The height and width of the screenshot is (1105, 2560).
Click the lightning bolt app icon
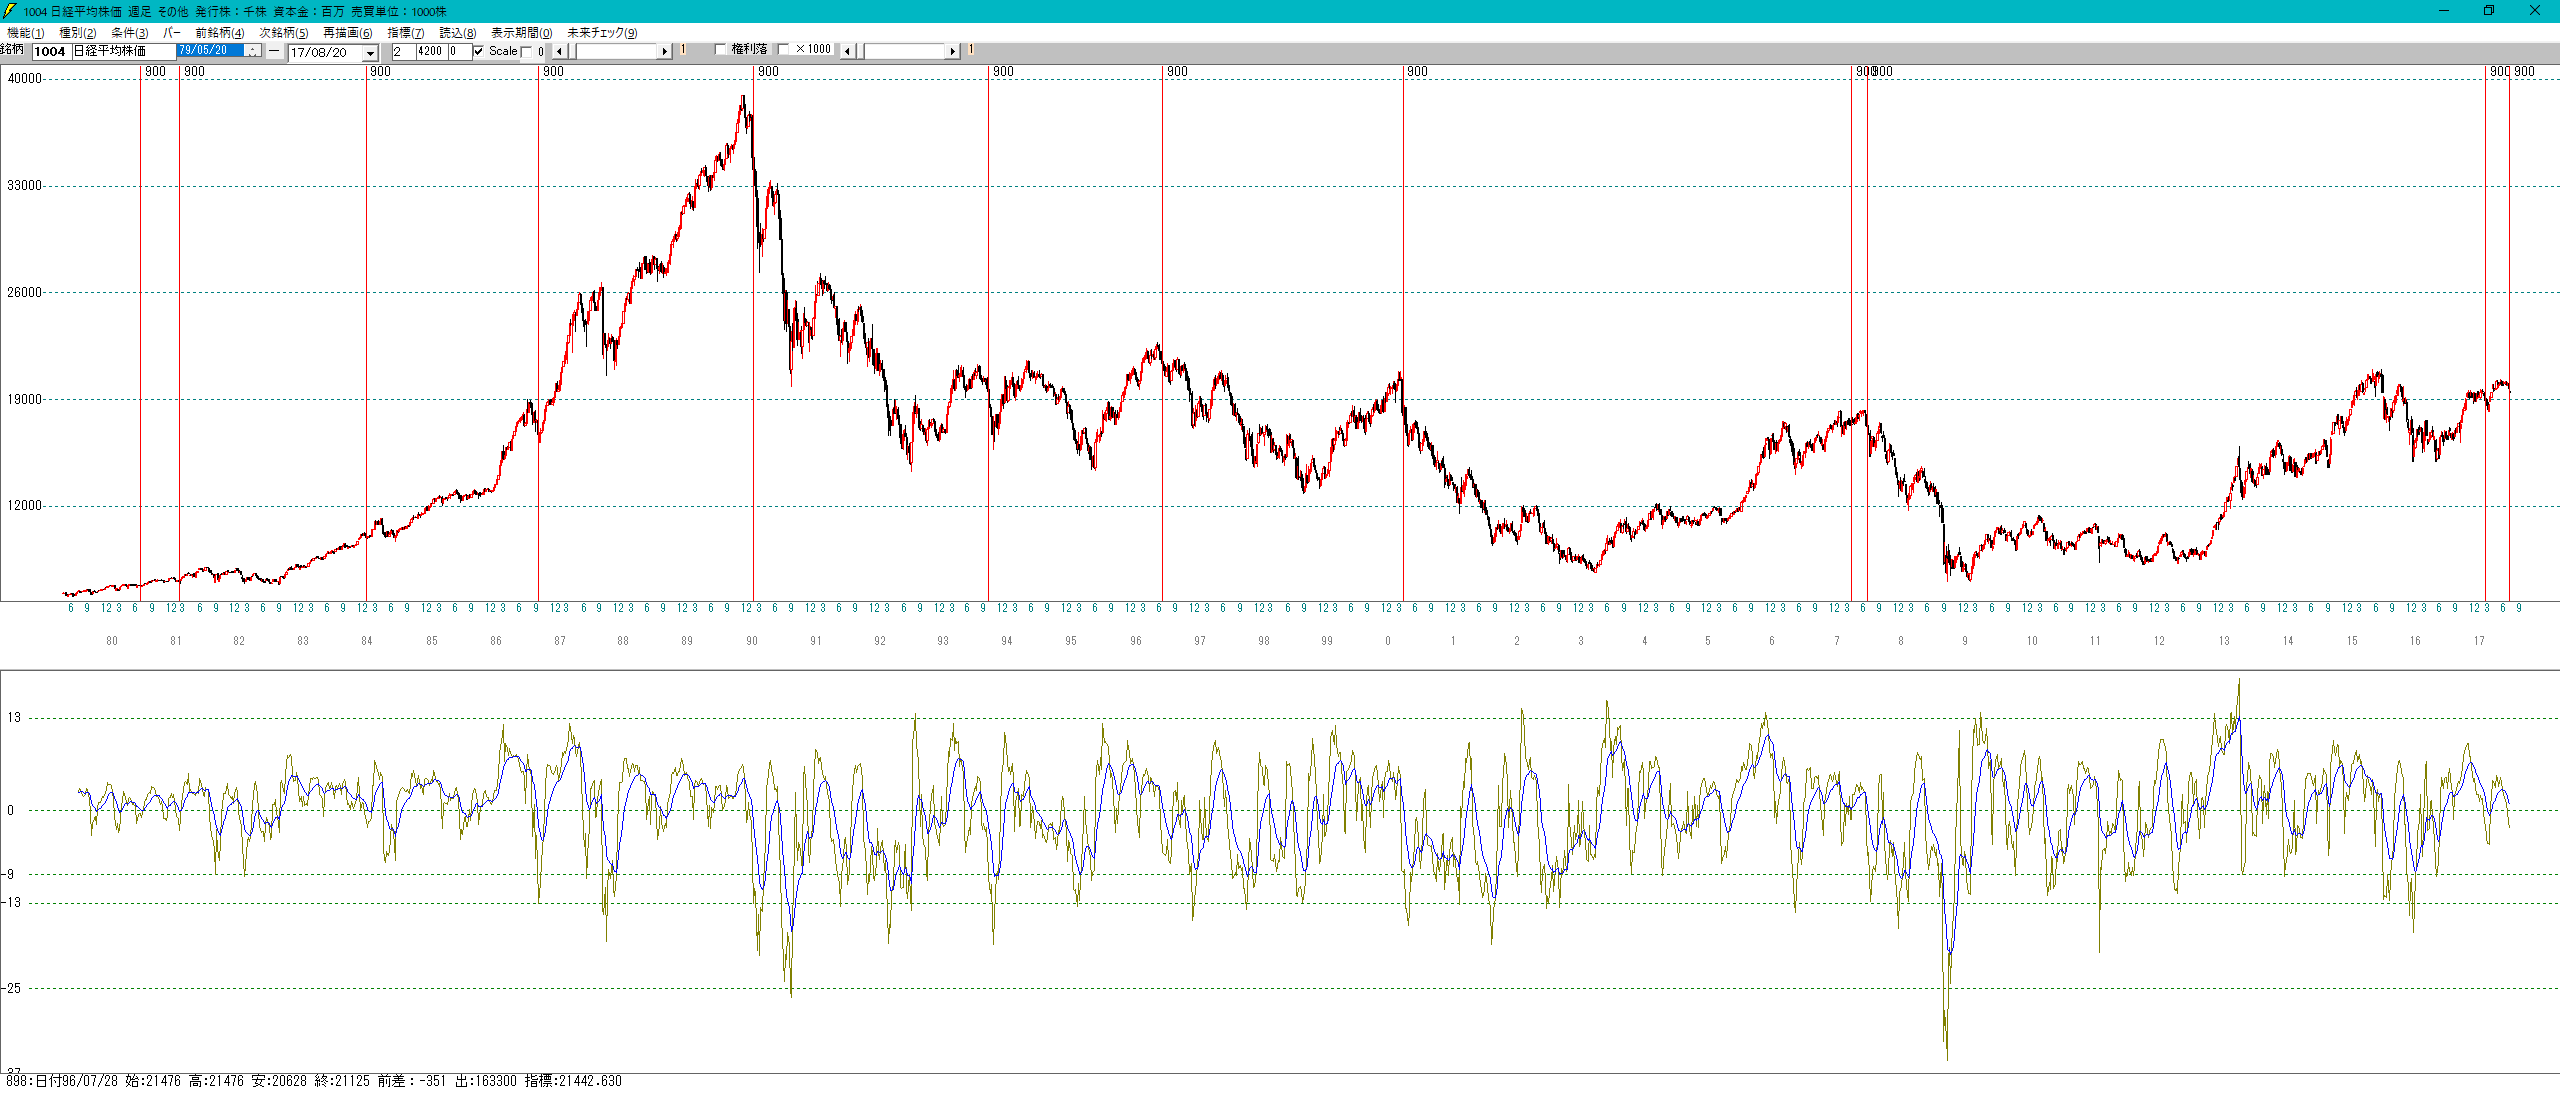click(10, 11)
